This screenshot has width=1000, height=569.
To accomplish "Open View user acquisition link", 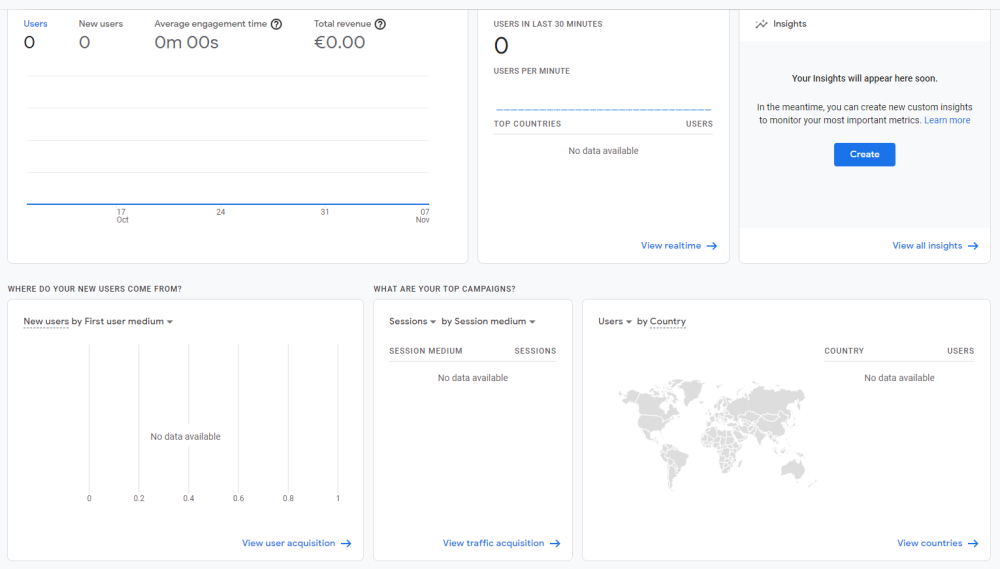I will click(288, 544).
